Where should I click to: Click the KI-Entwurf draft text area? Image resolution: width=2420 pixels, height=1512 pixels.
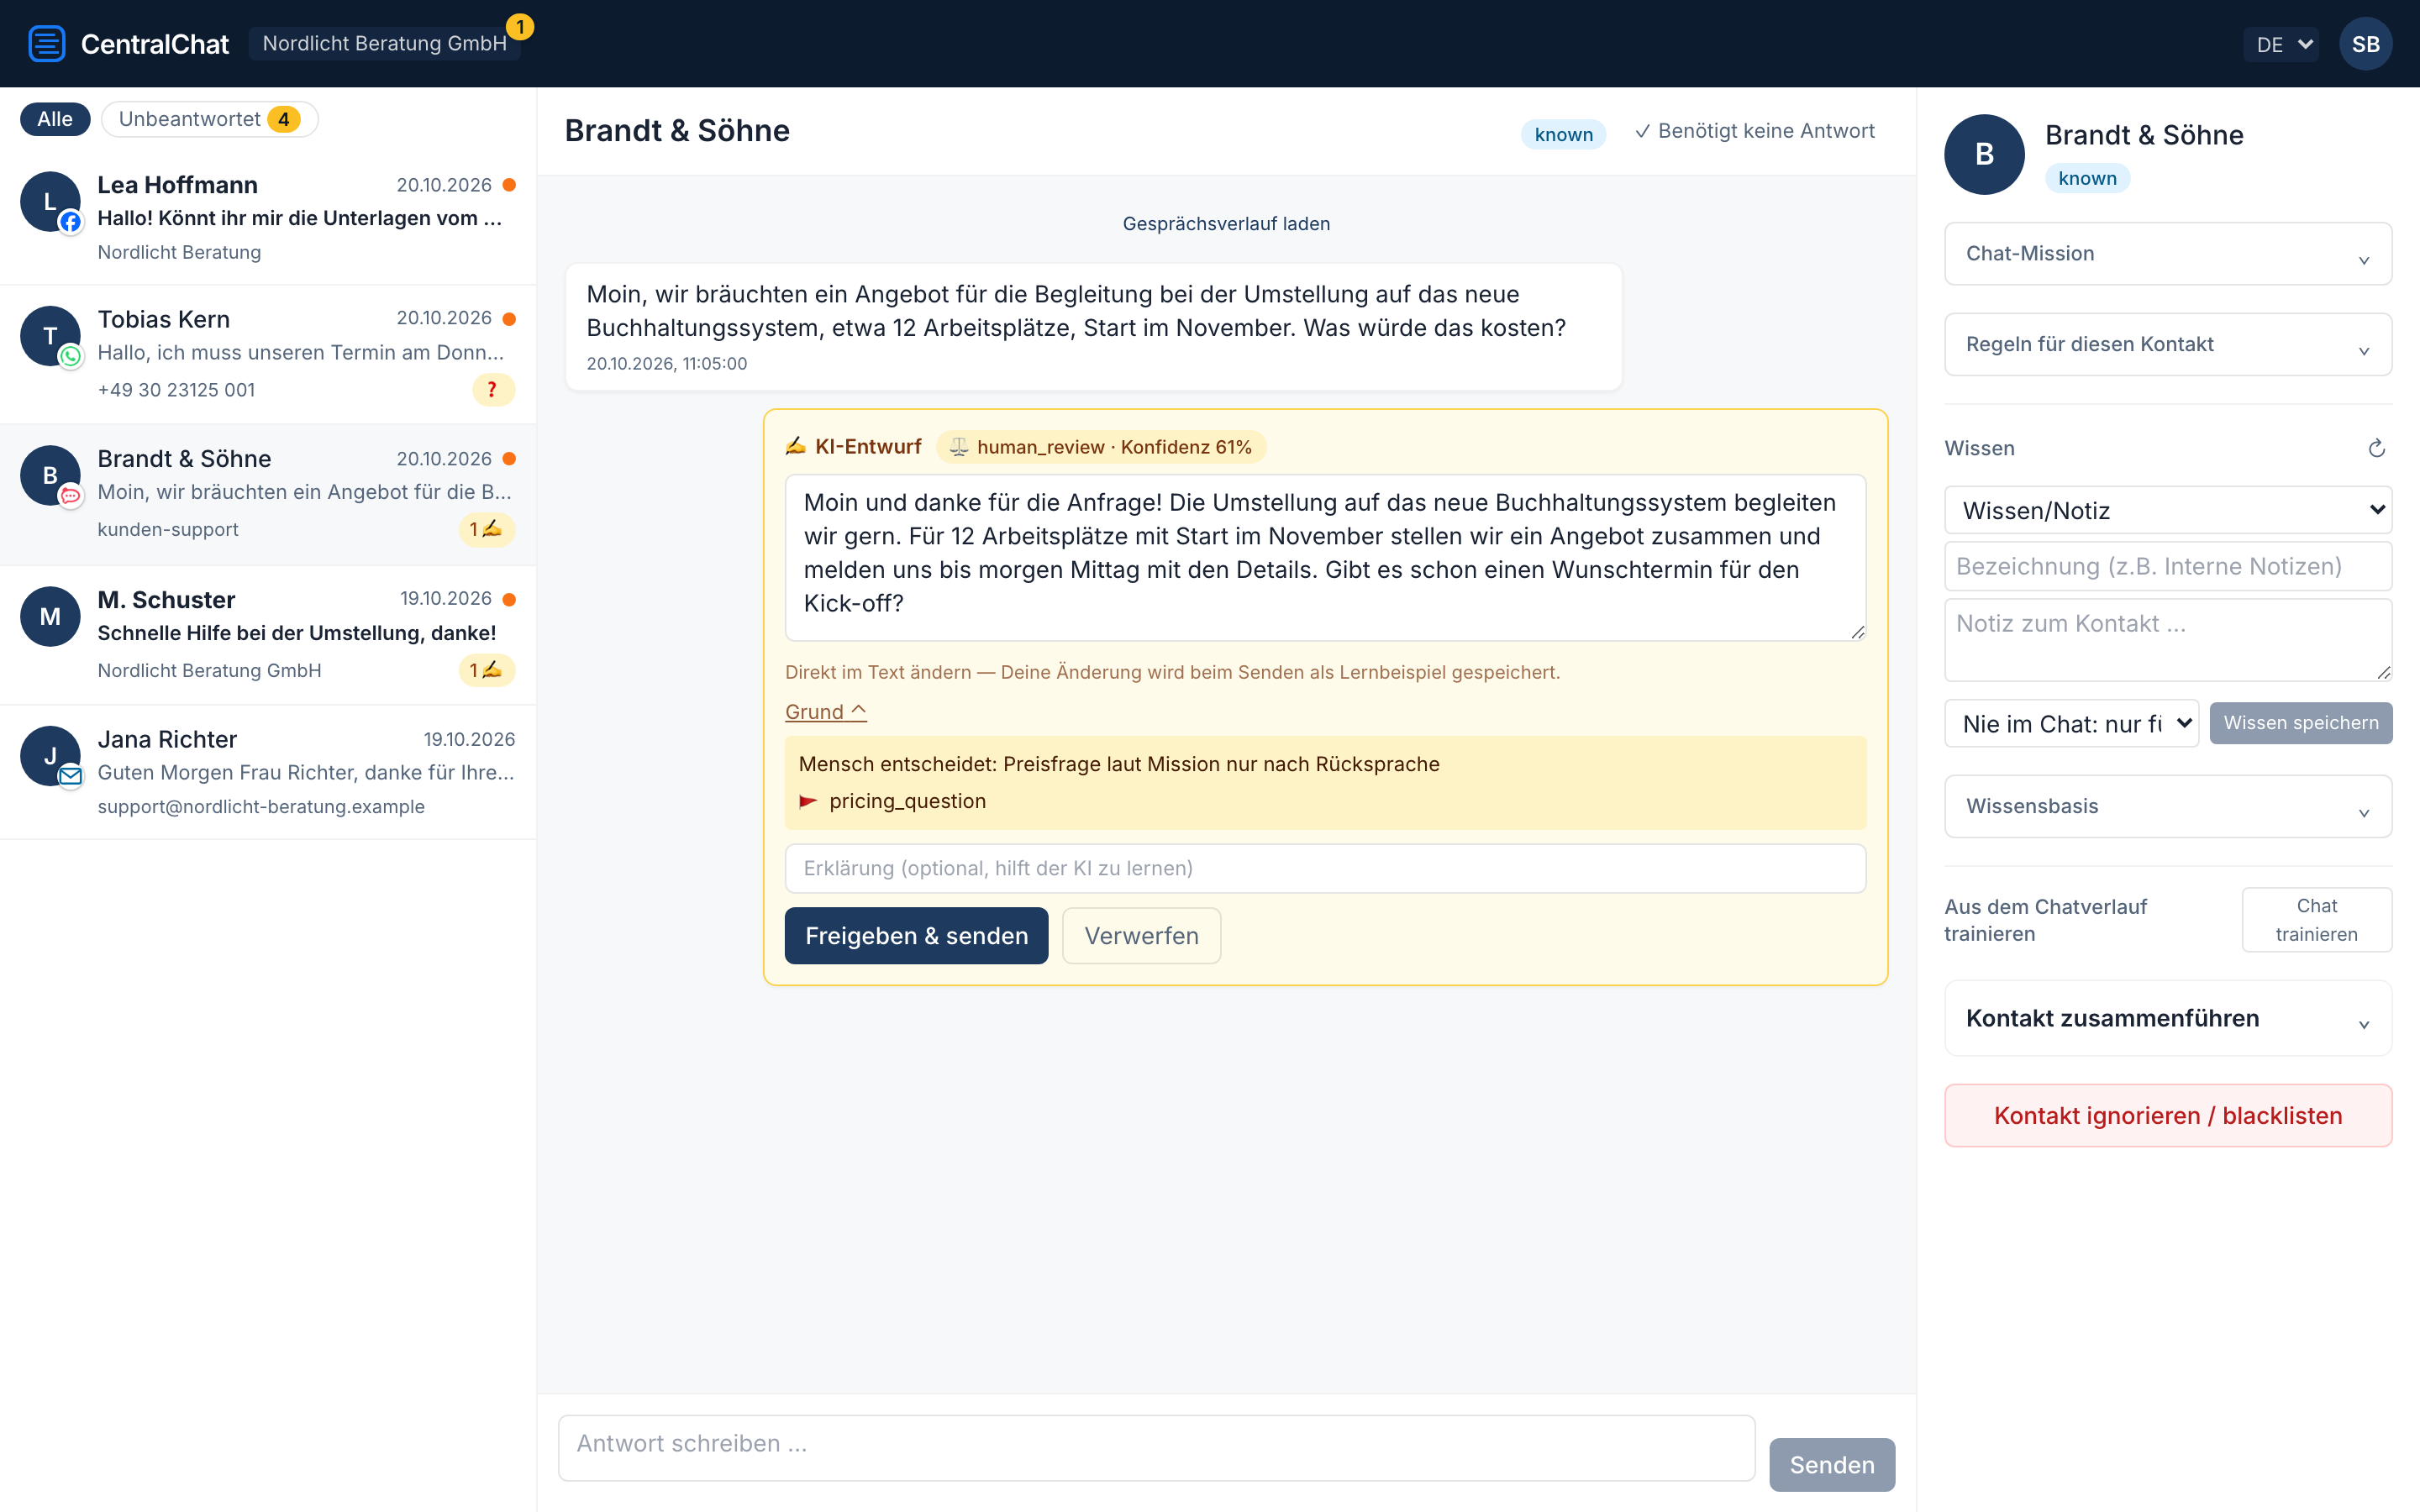coord(1325,557)
